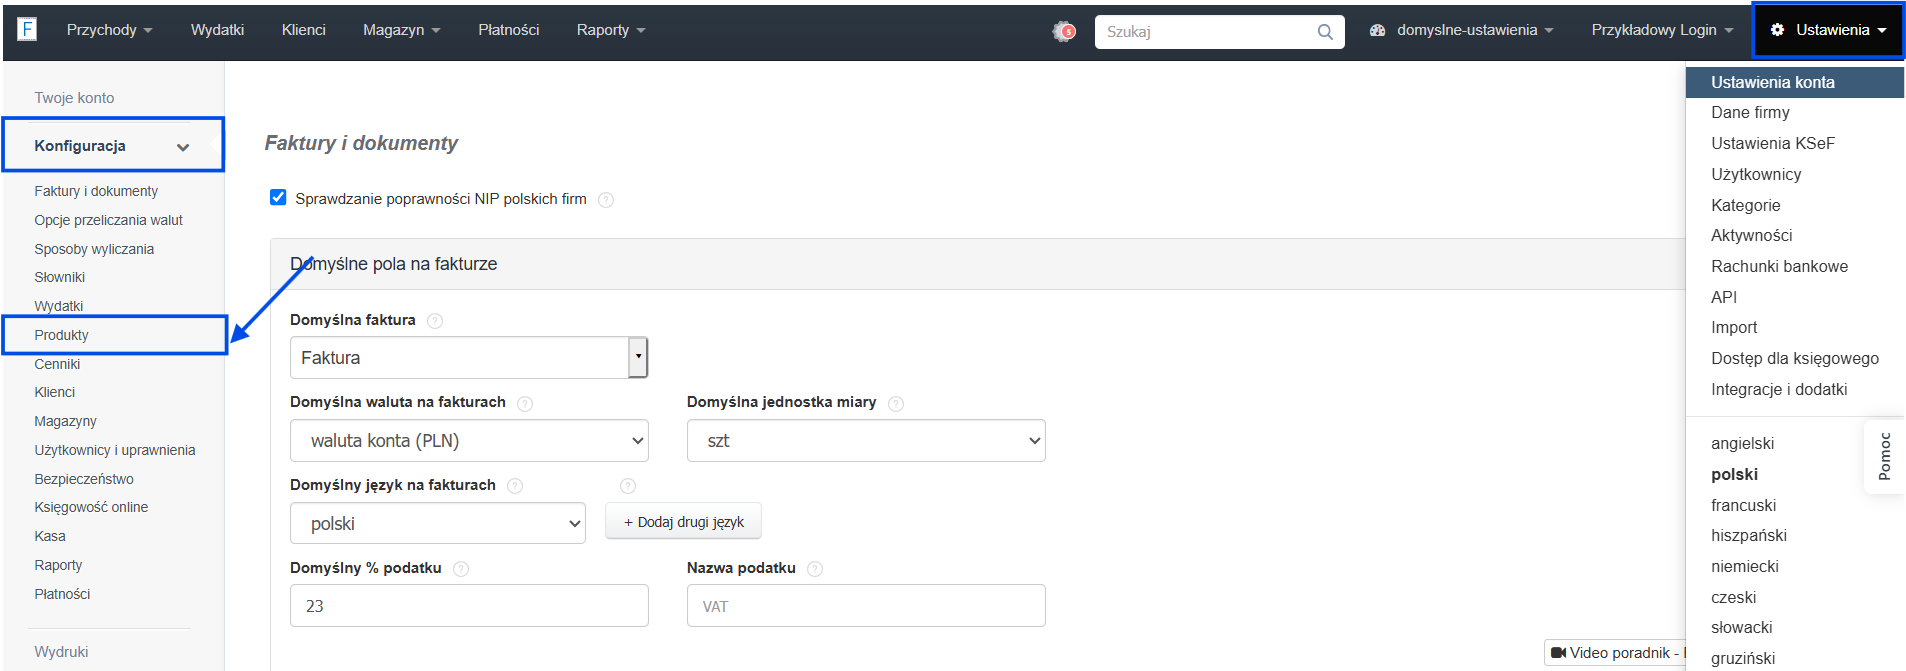Click the Fakturownia F logo icon
Screen dimensions: 1906x671
(x=27, y=29)
